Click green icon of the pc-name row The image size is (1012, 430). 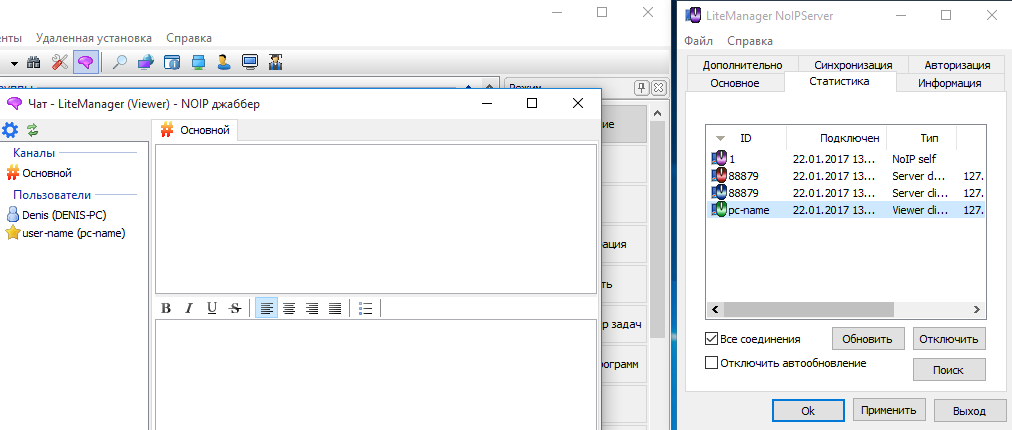[719, 210]
